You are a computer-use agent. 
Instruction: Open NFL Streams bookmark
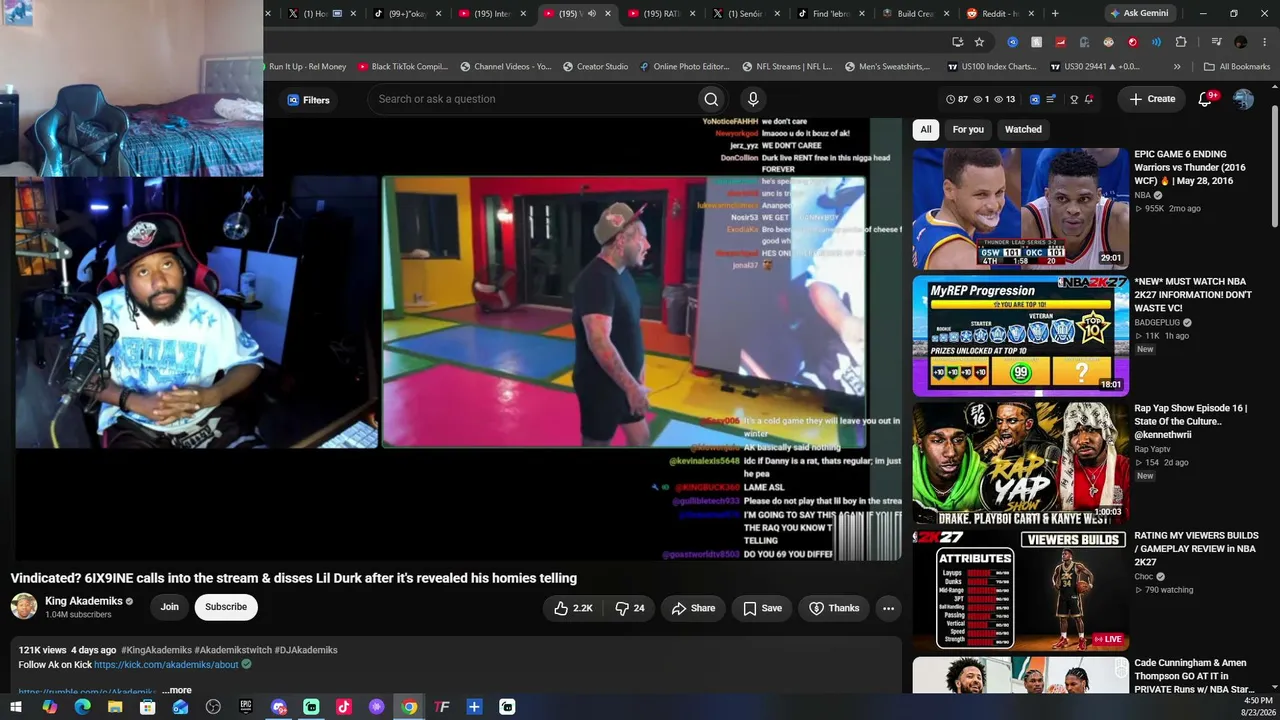click(x=787, y=67)
